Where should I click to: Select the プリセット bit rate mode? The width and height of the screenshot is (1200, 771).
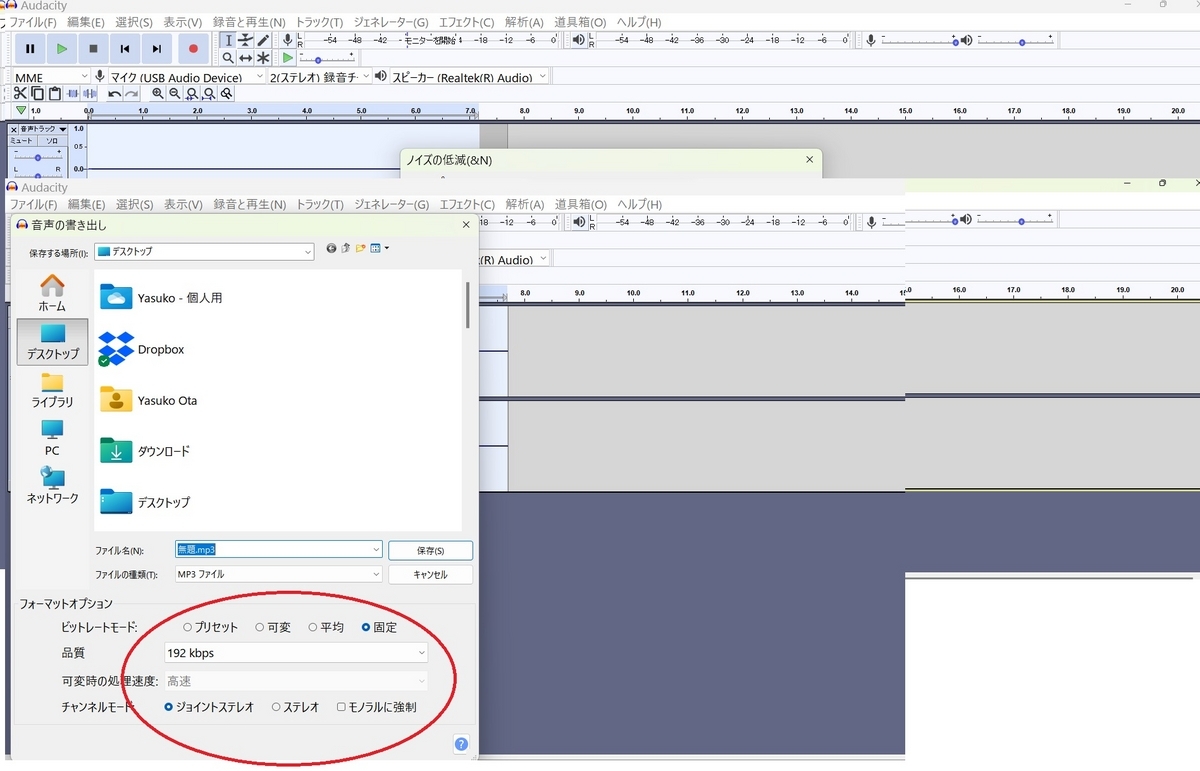click(211, 627)
